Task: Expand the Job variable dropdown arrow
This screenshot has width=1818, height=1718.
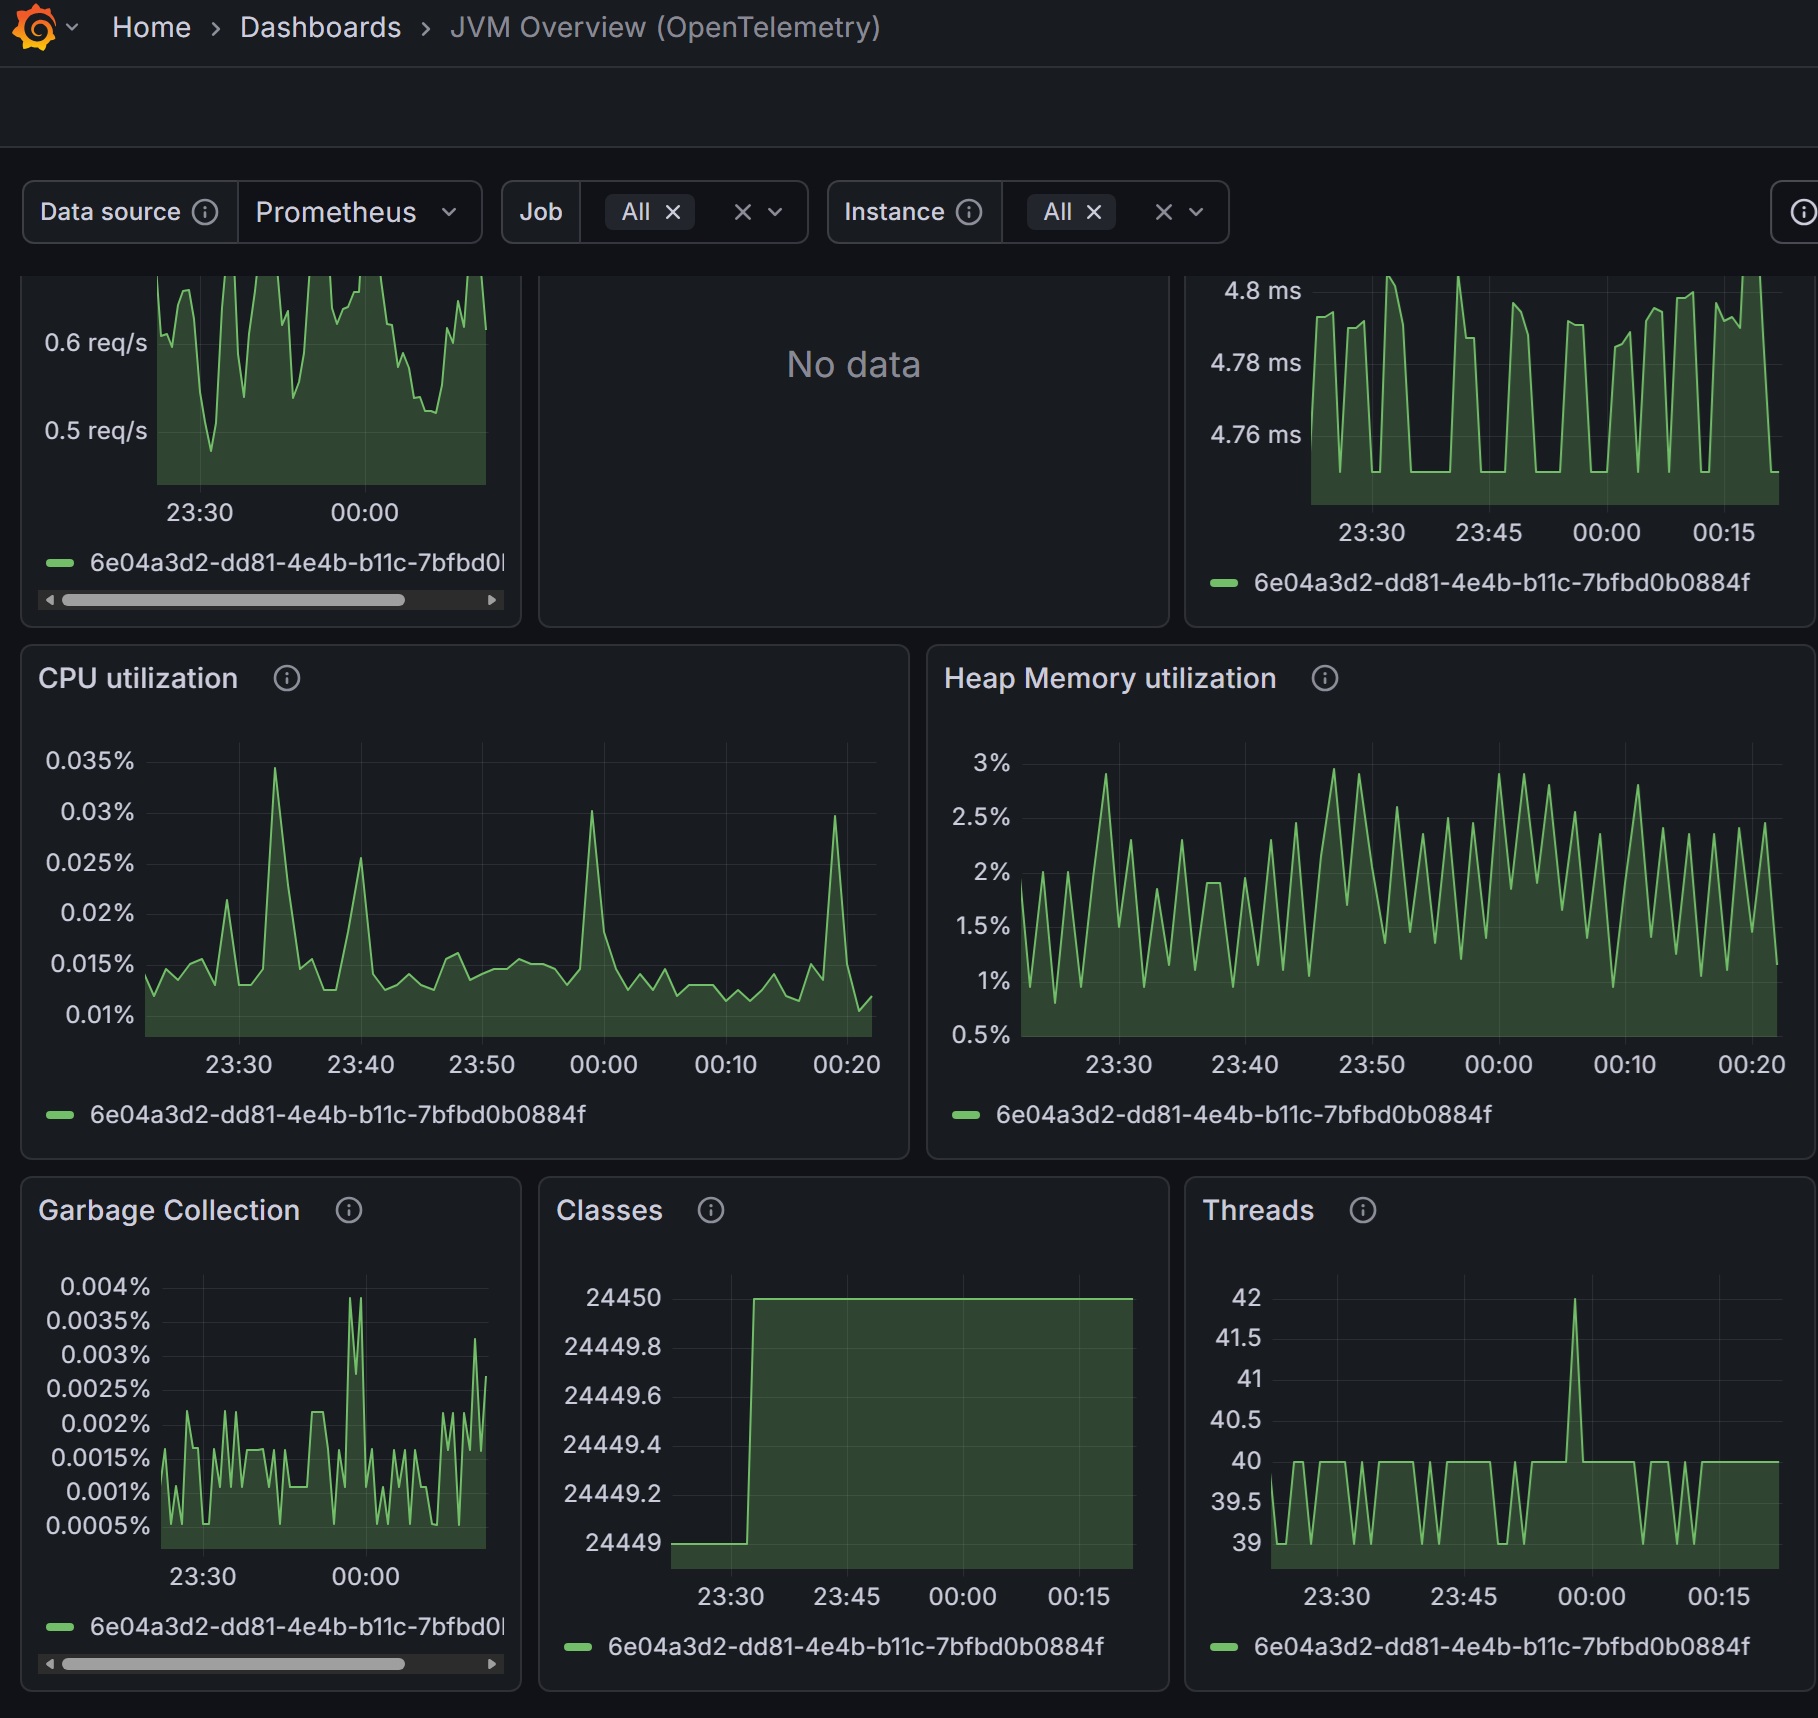Action: click(x=775, y=212)
